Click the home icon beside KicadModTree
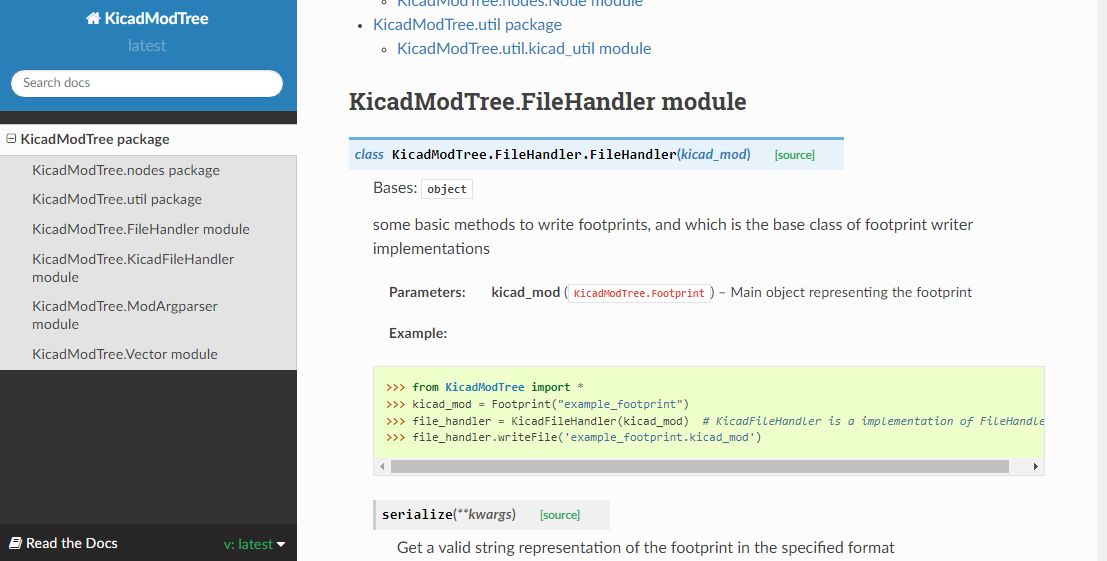The width and height of the screenshot is (1107, 561). 93,18
